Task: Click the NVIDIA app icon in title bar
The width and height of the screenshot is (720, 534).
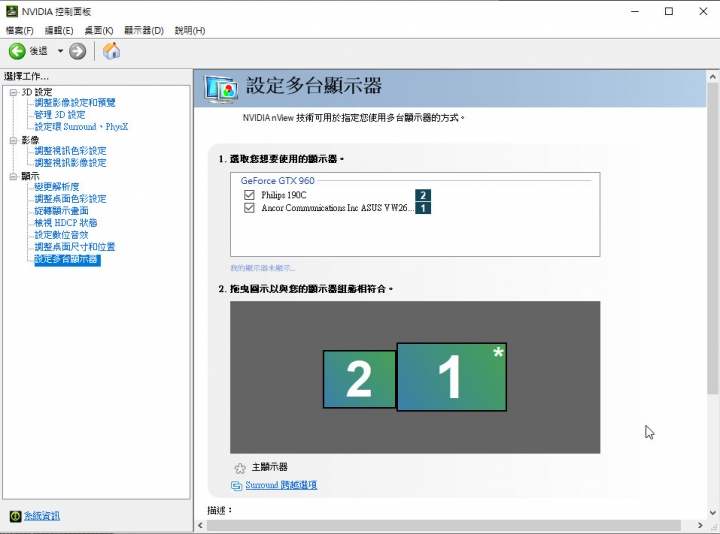Action: [11, 11]
